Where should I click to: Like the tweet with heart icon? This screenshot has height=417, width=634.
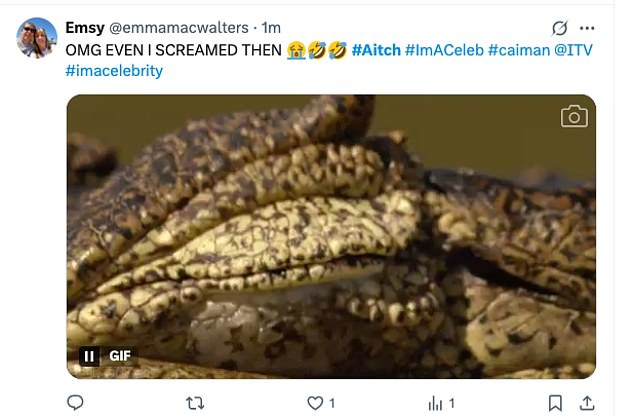coord(316,402)
